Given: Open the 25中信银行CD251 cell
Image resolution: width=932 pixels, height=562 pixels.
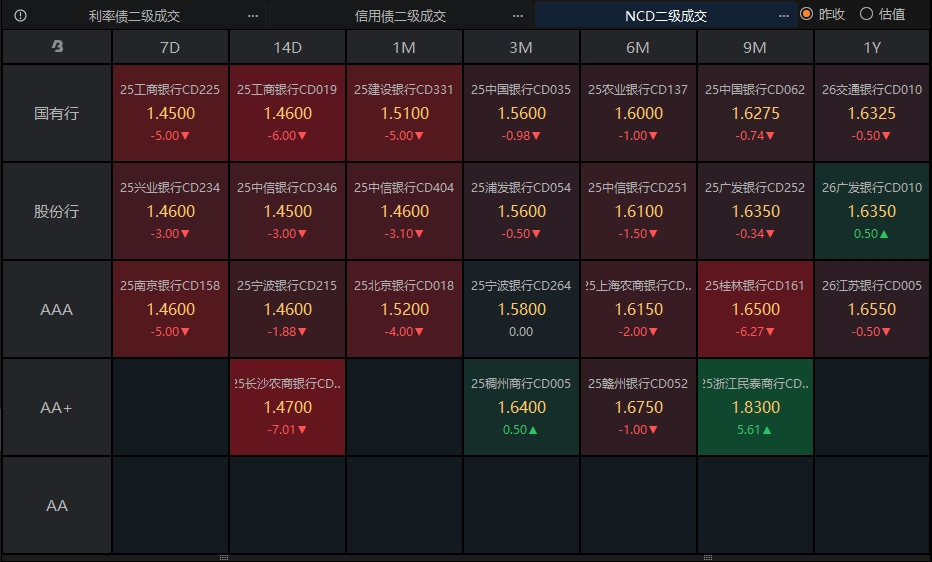Looking at the screenshot, I should [x=638, y=211].
